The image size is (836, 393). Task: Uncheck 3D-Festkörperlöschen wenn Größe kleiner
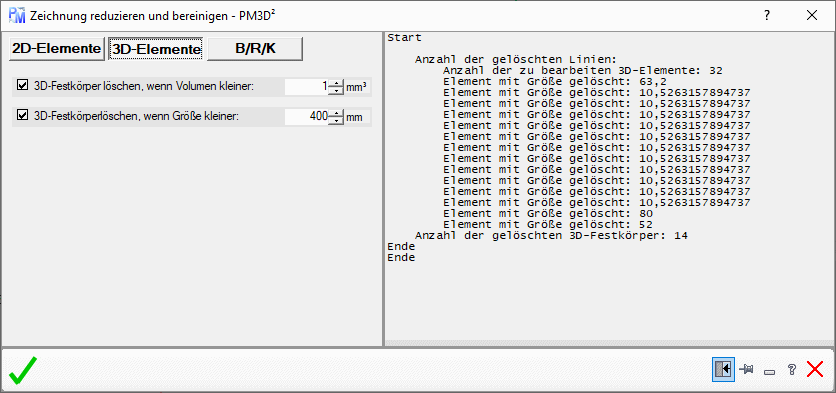click(x=22, y=116)
